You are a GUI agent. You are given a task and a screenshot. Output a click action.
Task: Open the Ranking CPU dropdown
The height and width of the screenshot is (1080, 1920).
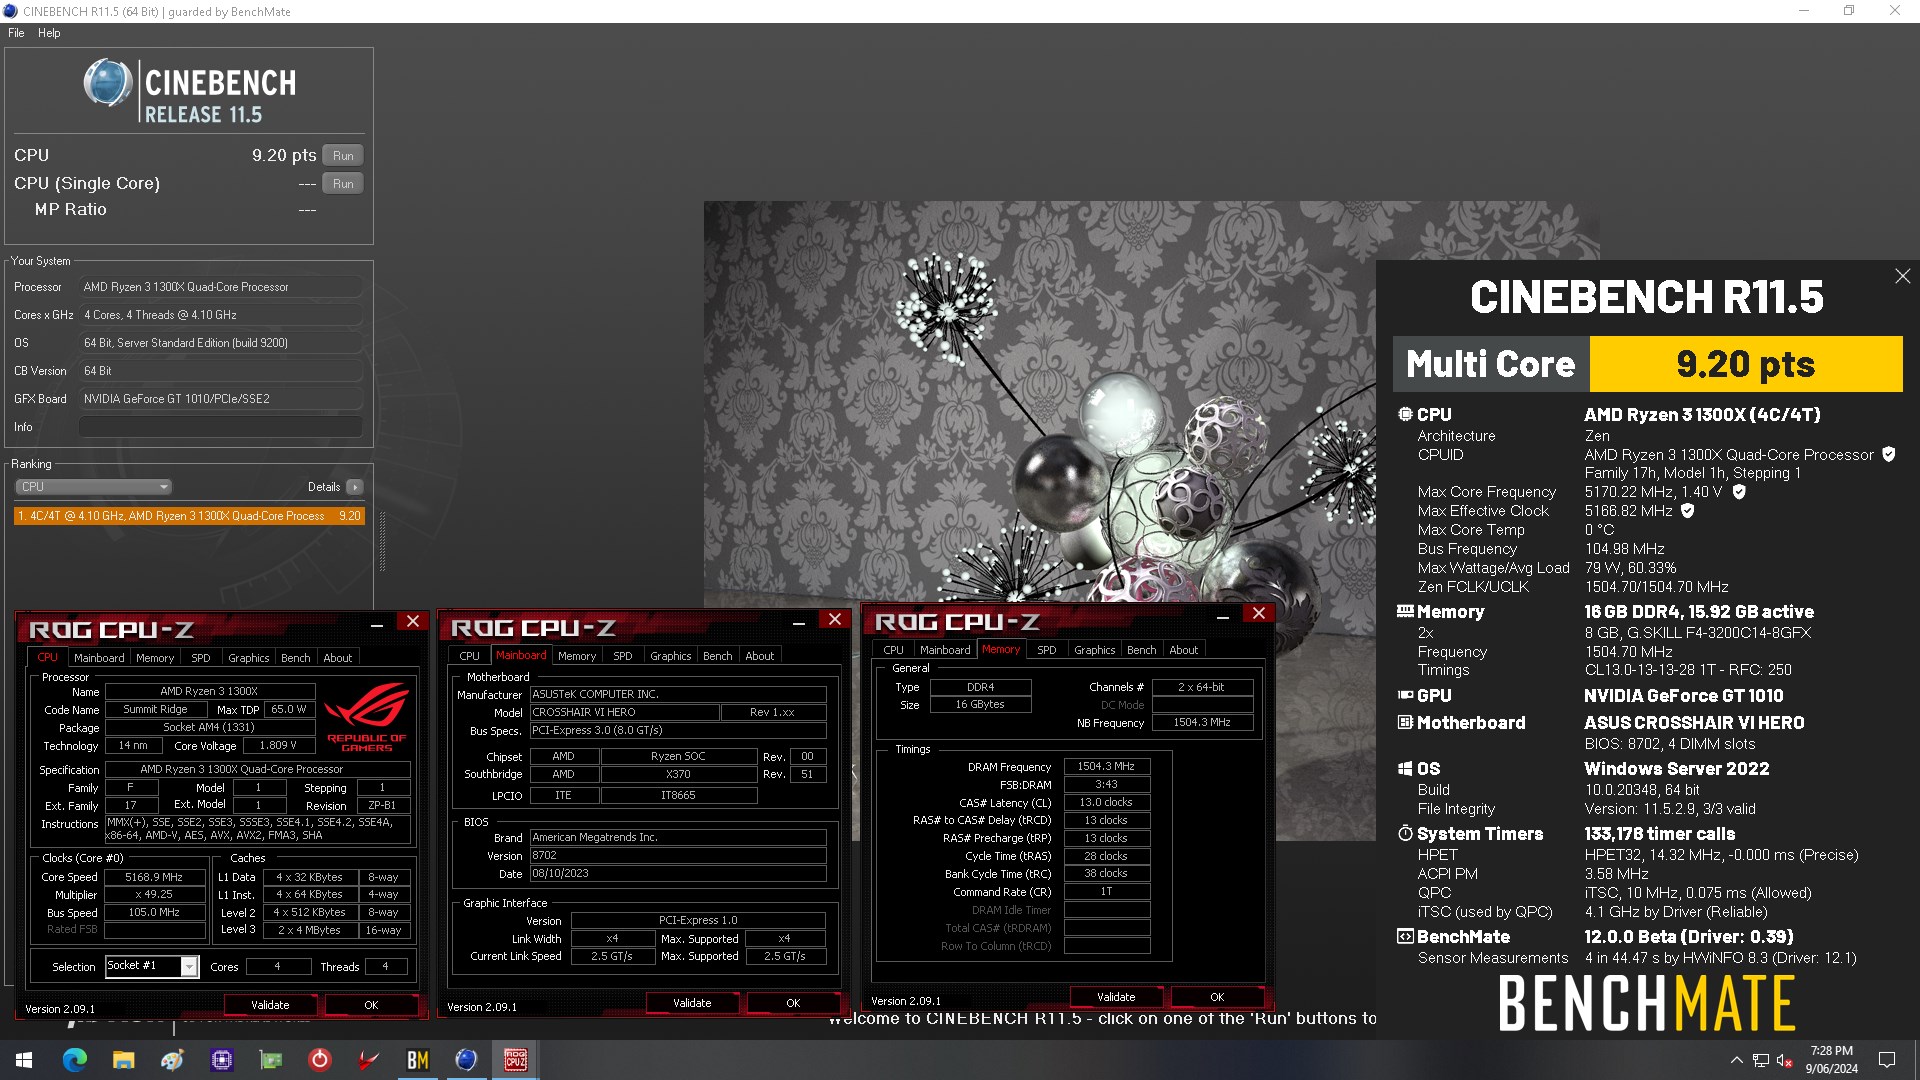pos(93,487)
